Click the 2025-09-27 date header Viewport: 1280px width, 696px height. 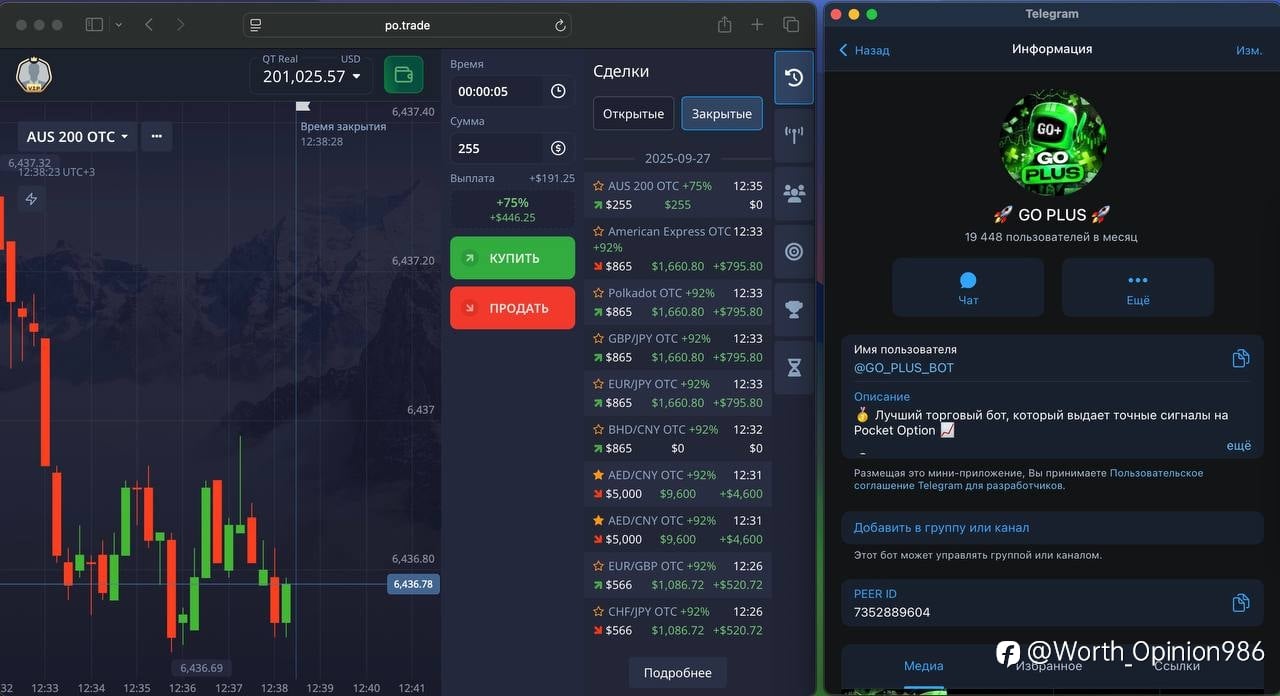point(678,158)
